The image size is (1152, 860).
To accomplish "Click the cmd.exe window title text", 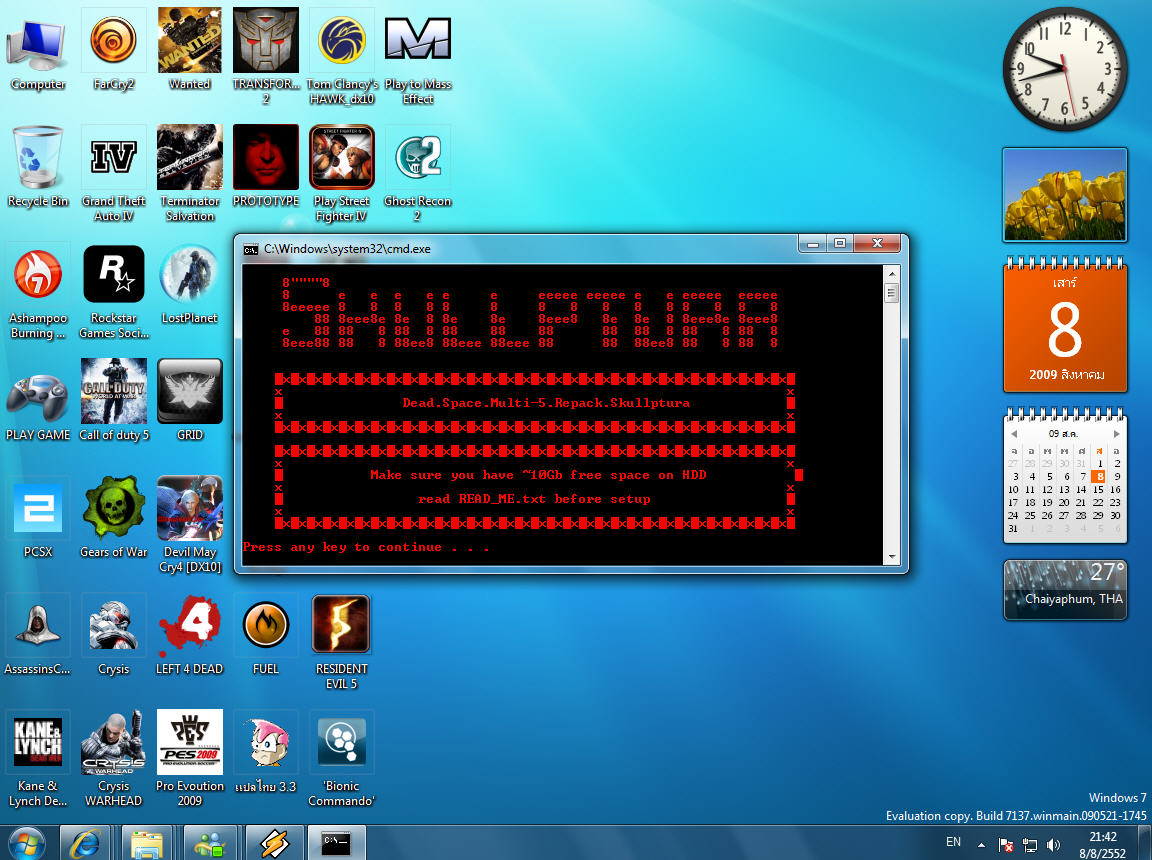I will point(348,249).
